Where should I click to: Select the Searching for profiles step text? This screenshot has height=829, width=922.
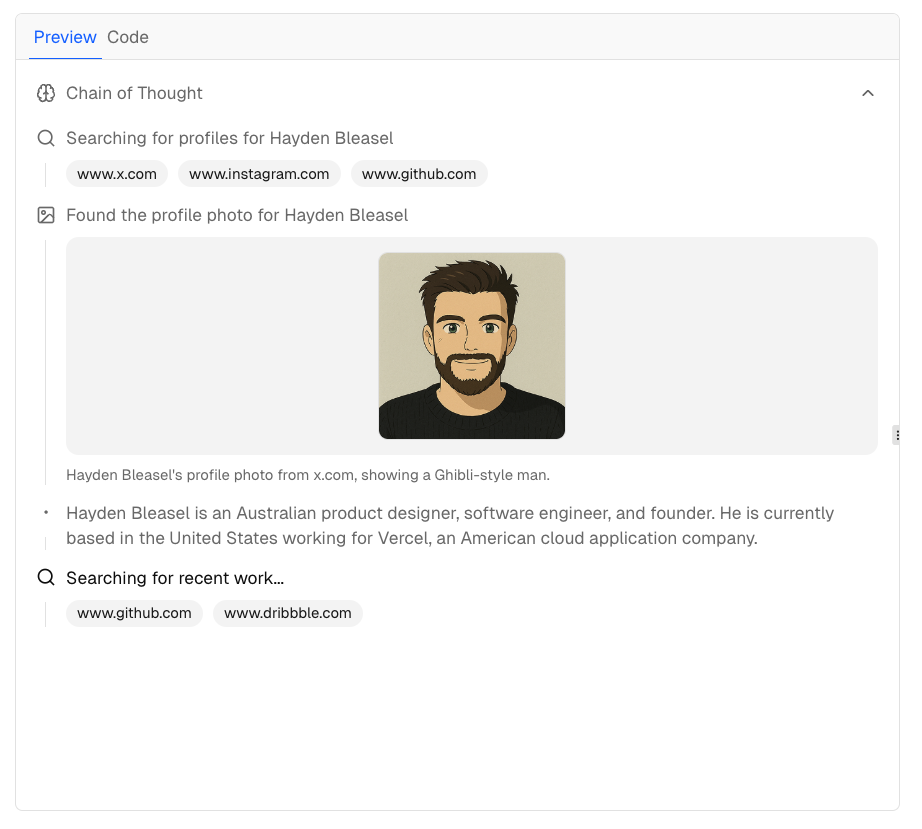[230, 138]
